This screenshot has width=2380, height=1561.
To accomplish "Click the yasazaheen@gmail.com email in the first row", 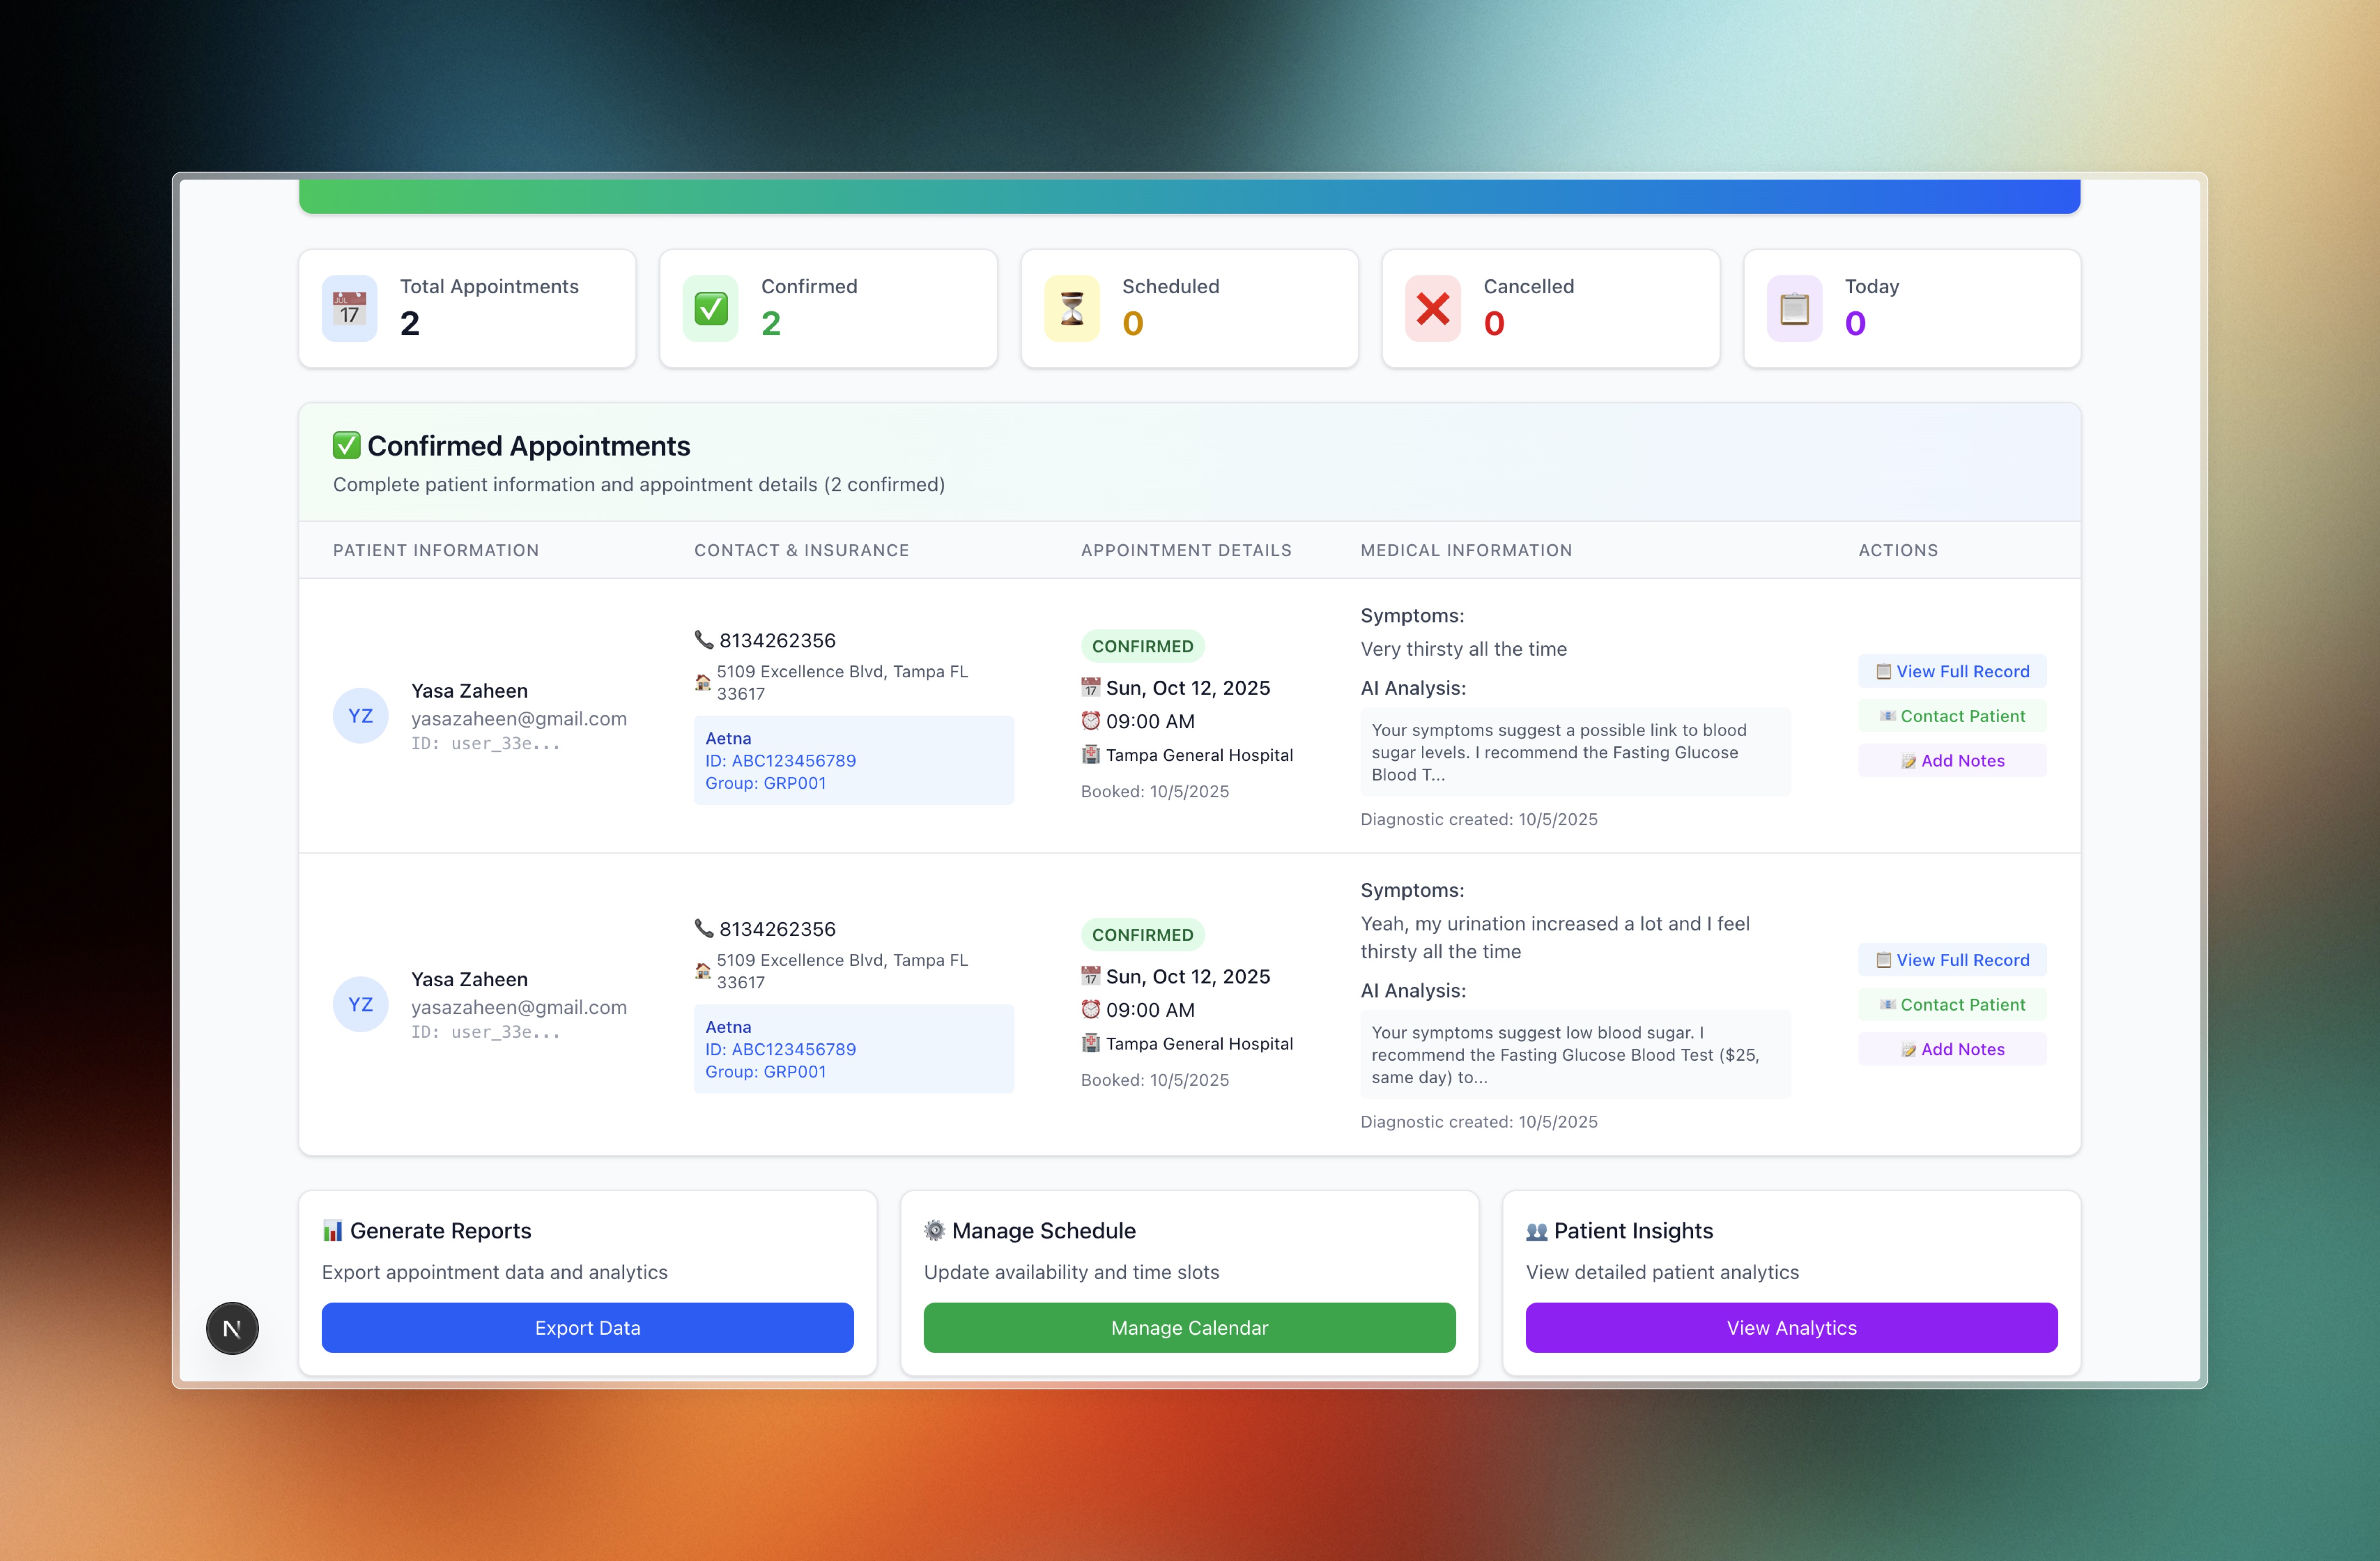I will (518, 718).
